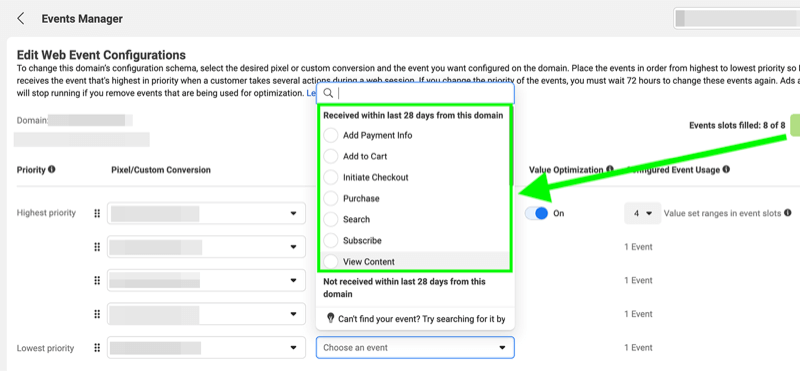
Task: Click the Can't find your event hint text
Action: 421,319
